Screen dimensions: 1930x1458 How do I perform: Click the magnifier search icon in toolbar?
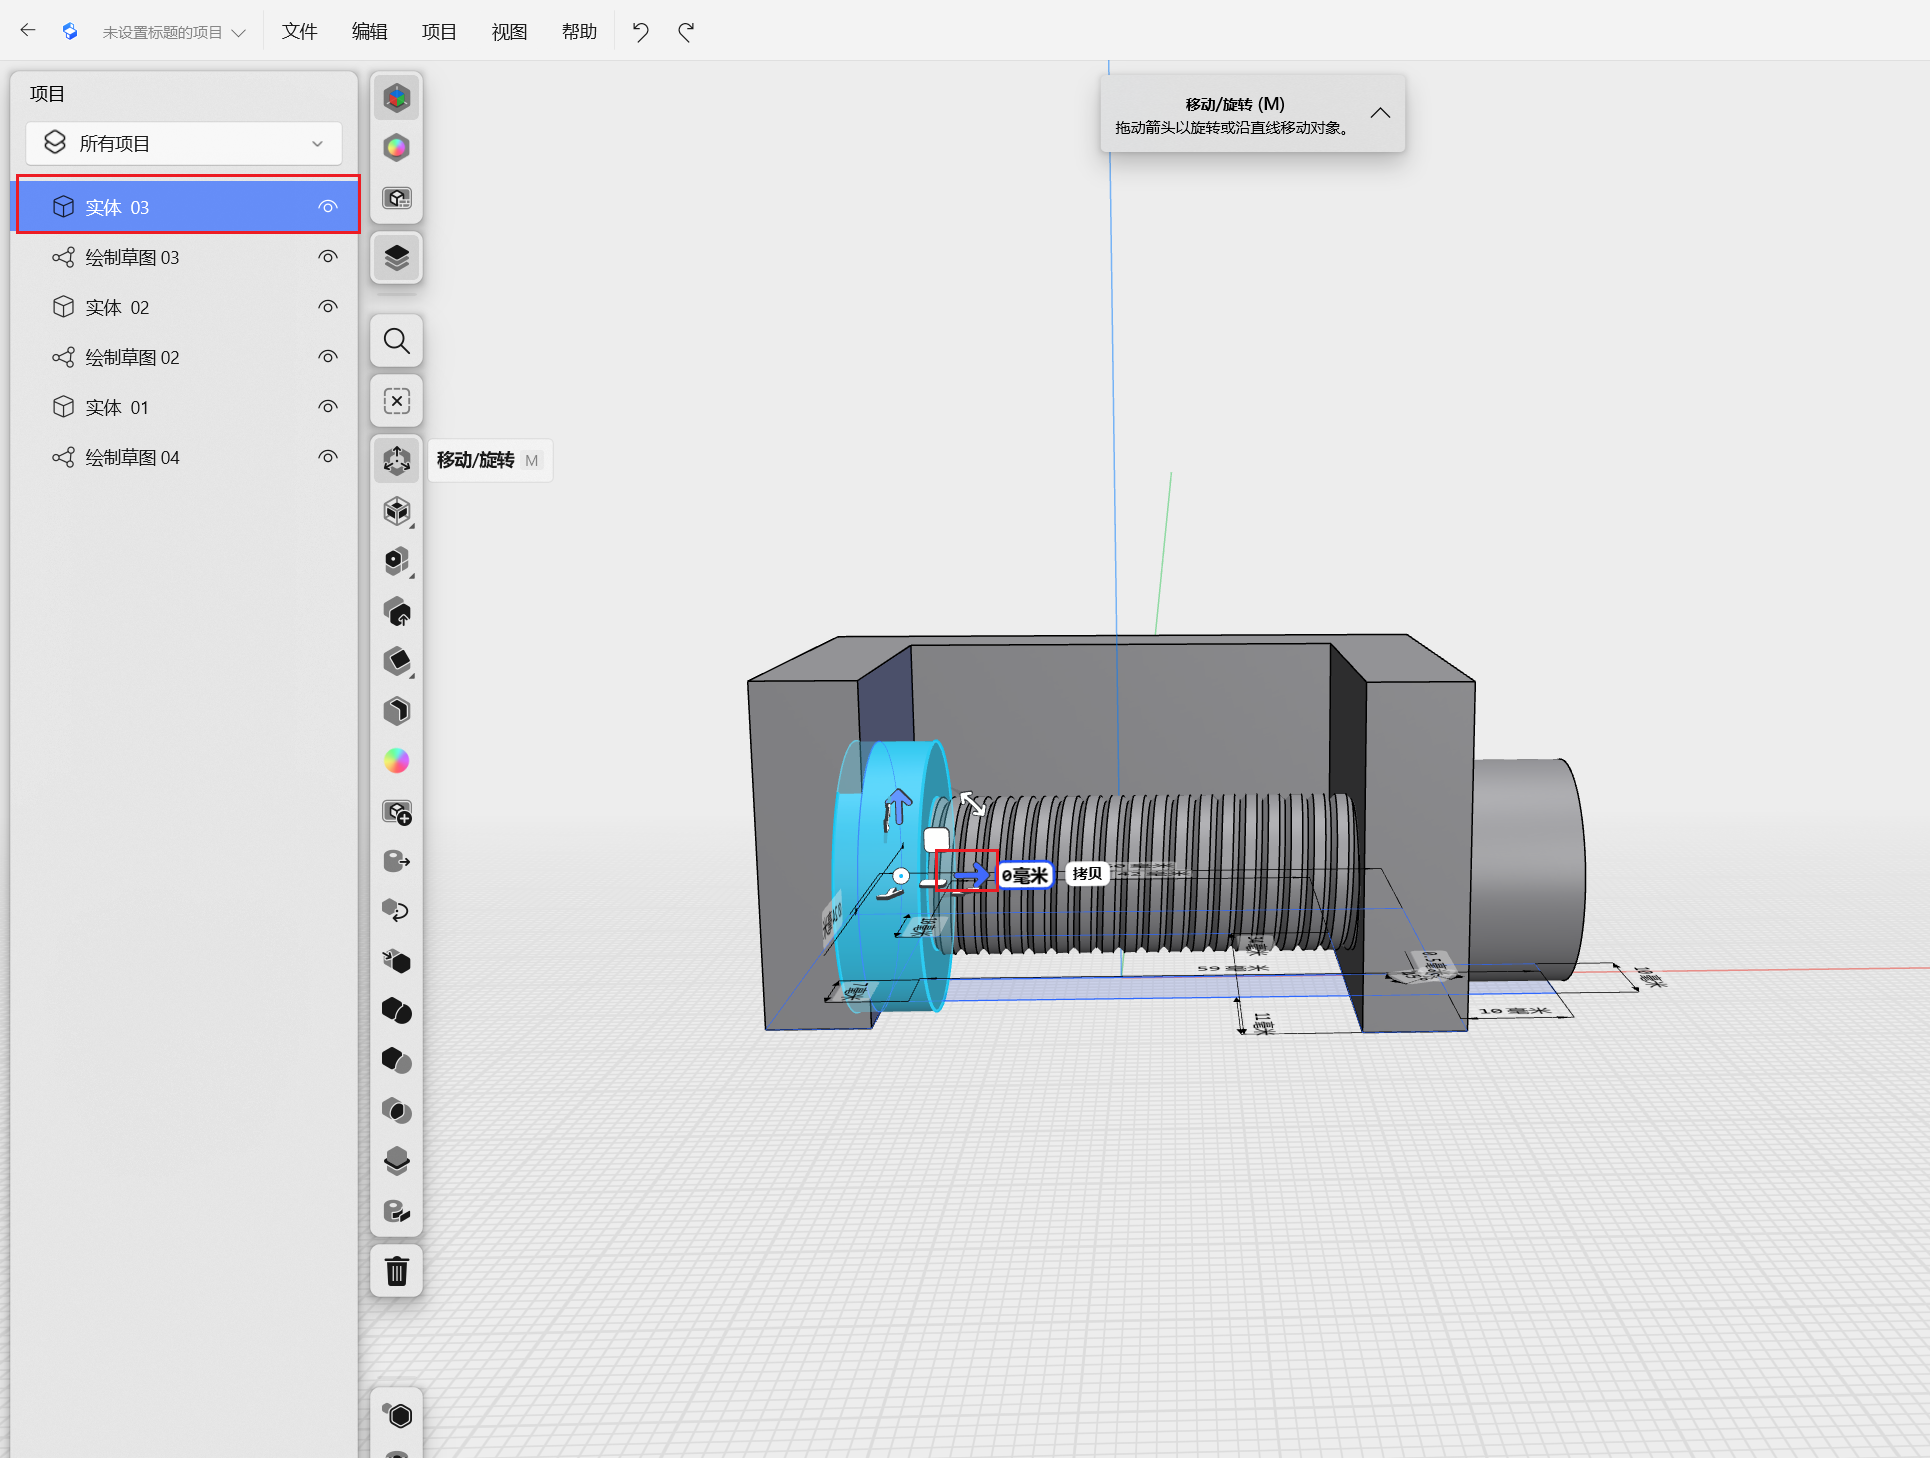pyautogui.click(x=397, y=342)
